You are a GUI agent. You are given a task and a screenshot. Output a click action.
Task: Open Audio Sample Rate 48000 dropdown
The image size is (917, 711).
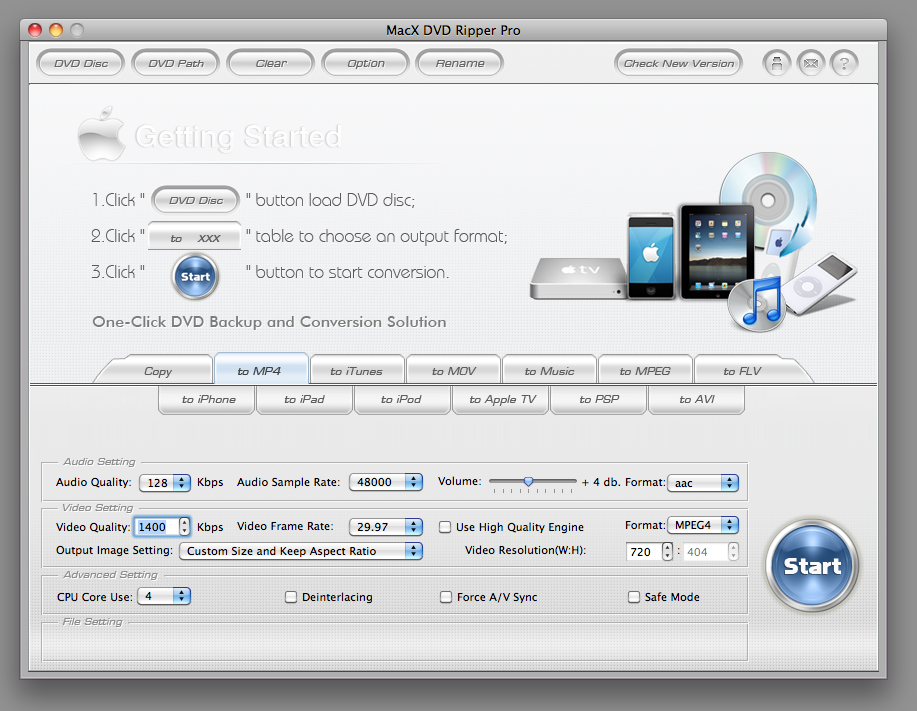(x=386, y=482)
